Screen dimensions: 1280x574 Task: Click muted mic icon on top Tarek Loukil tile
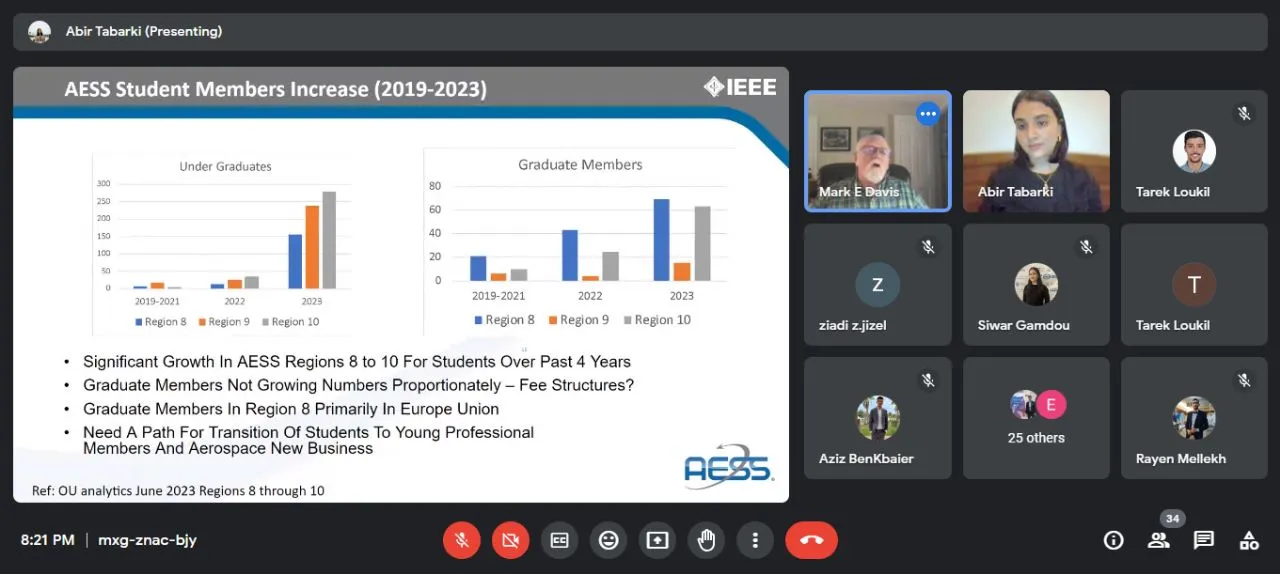(1244, 113)
